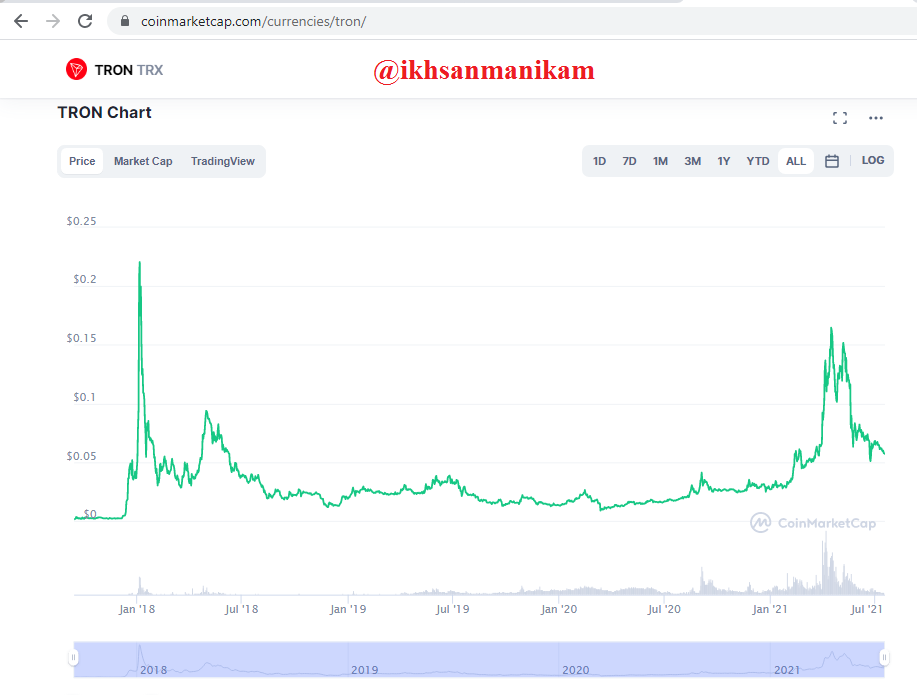
Task: Select the Price chart tab
Action: click(82, 161)
